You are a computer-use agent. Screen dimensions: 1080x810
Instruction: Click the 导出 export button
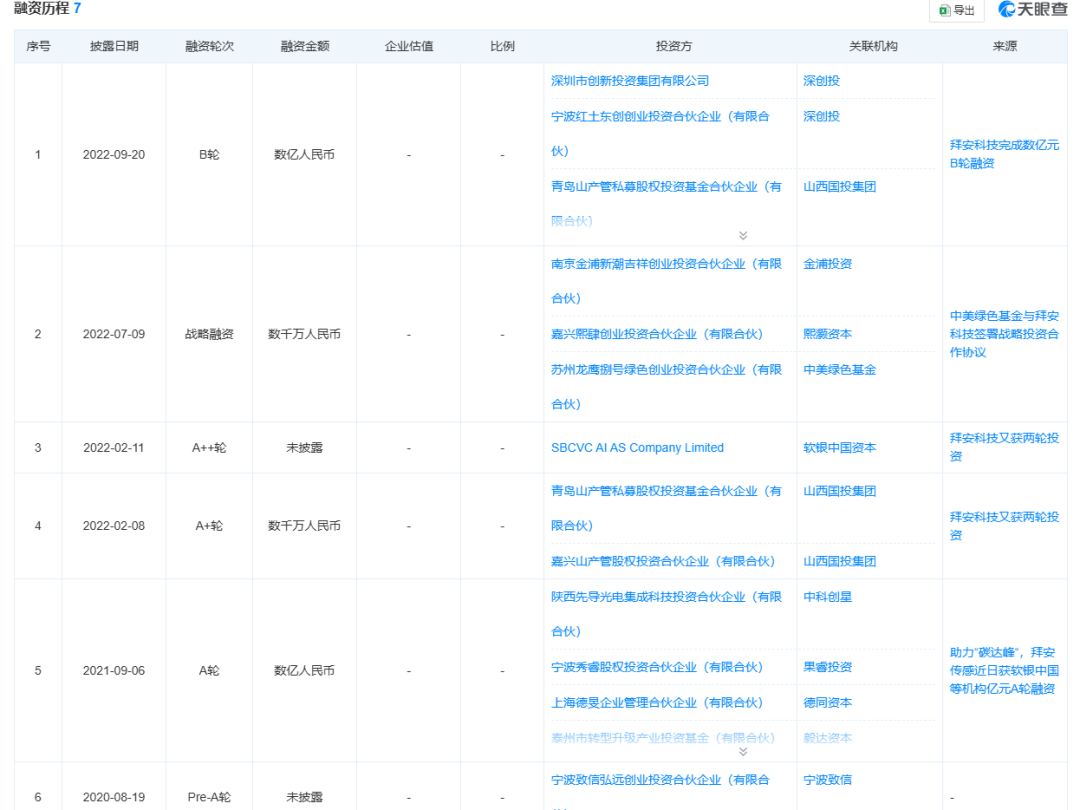(957, 10)
